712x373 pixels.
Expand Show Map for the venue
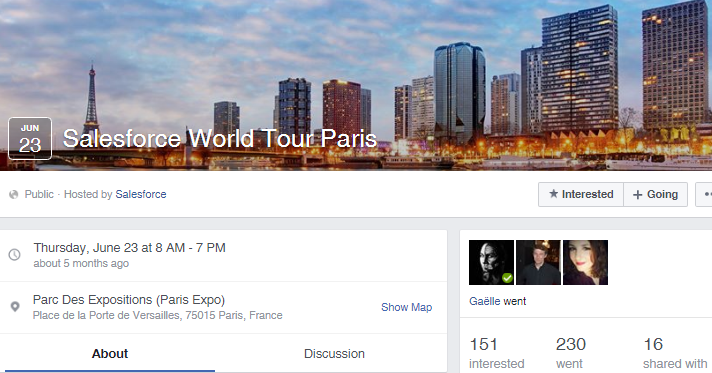tap(406, 307)
